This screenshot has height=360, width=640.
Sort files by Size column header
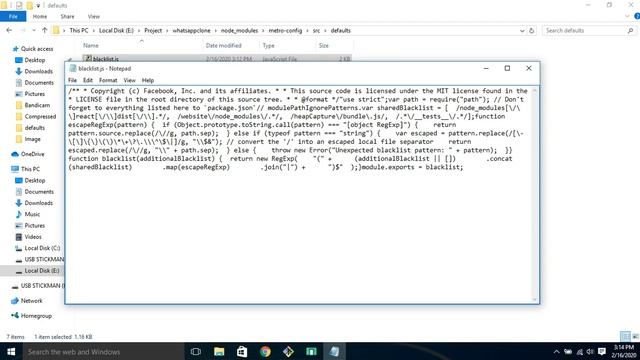[x=324, y=45]
